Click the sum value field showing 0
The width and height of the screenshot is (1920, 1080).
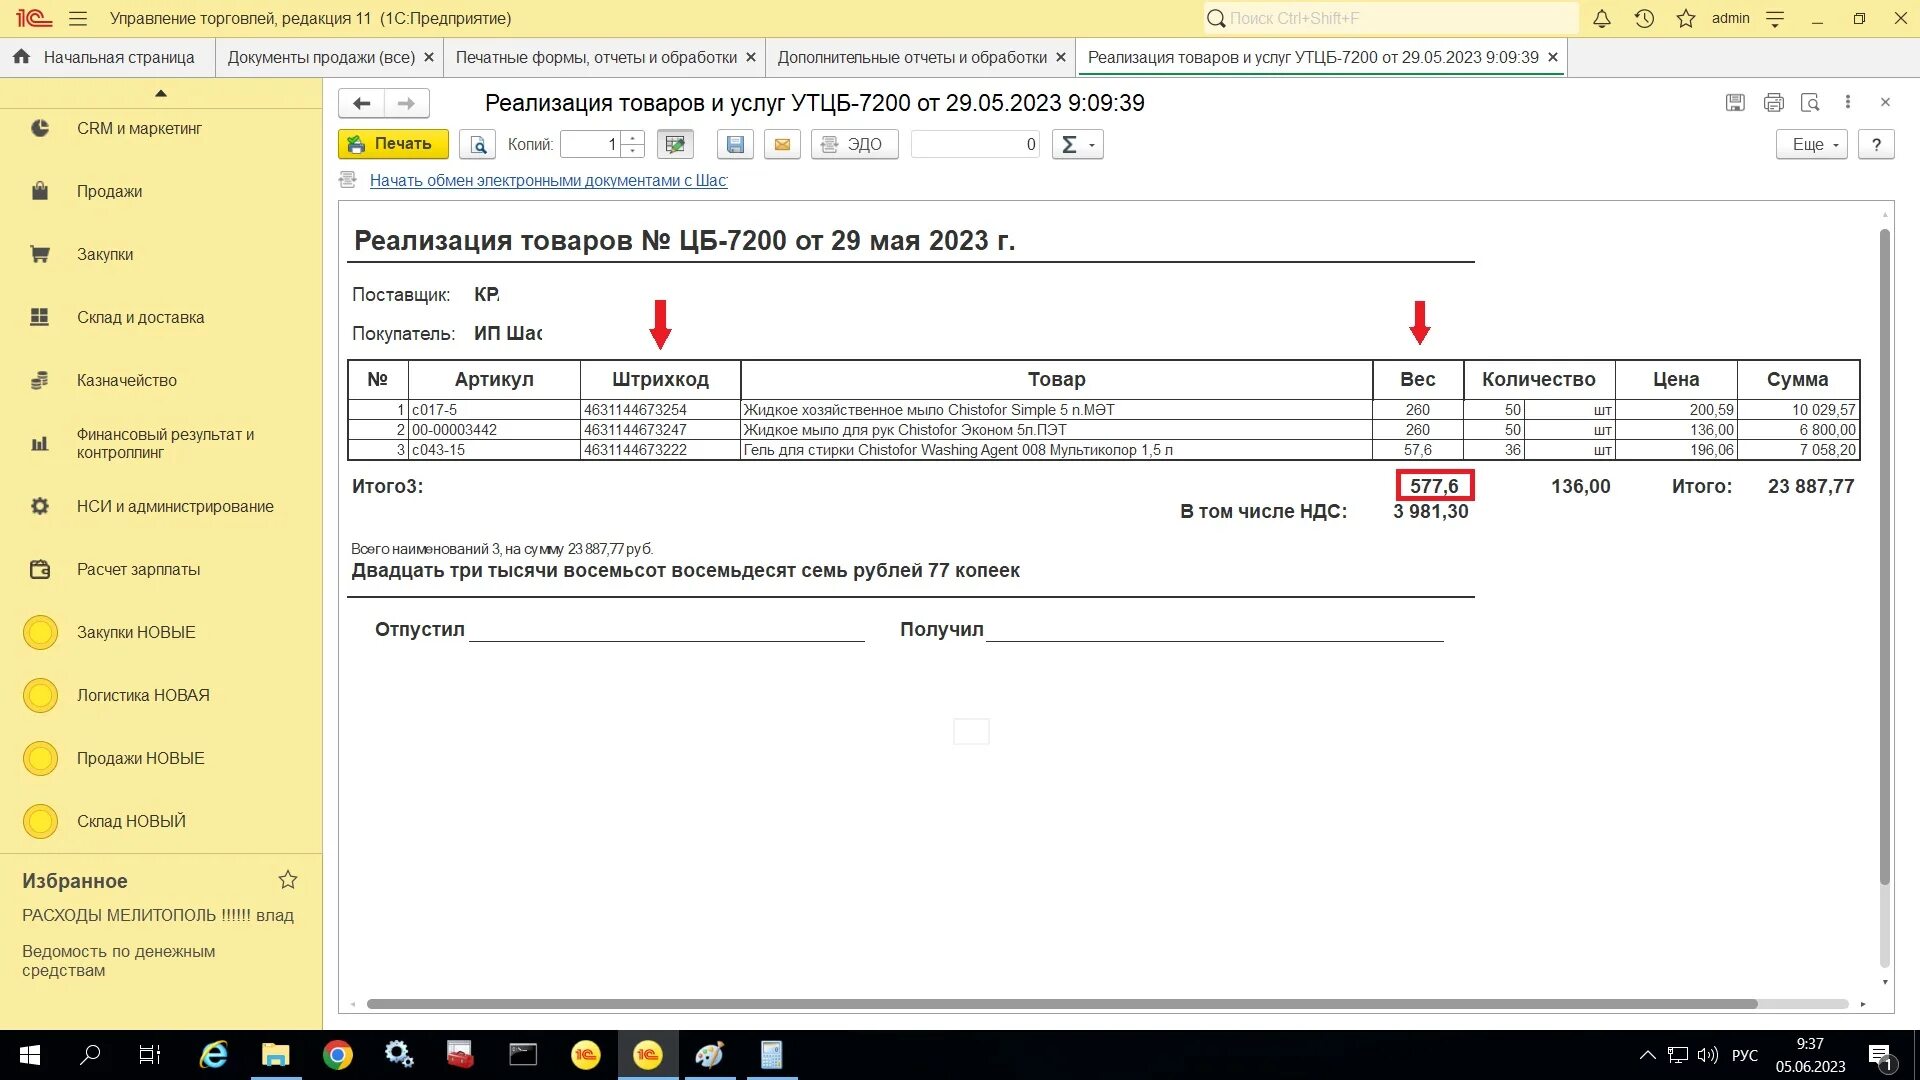pos(975,145)
